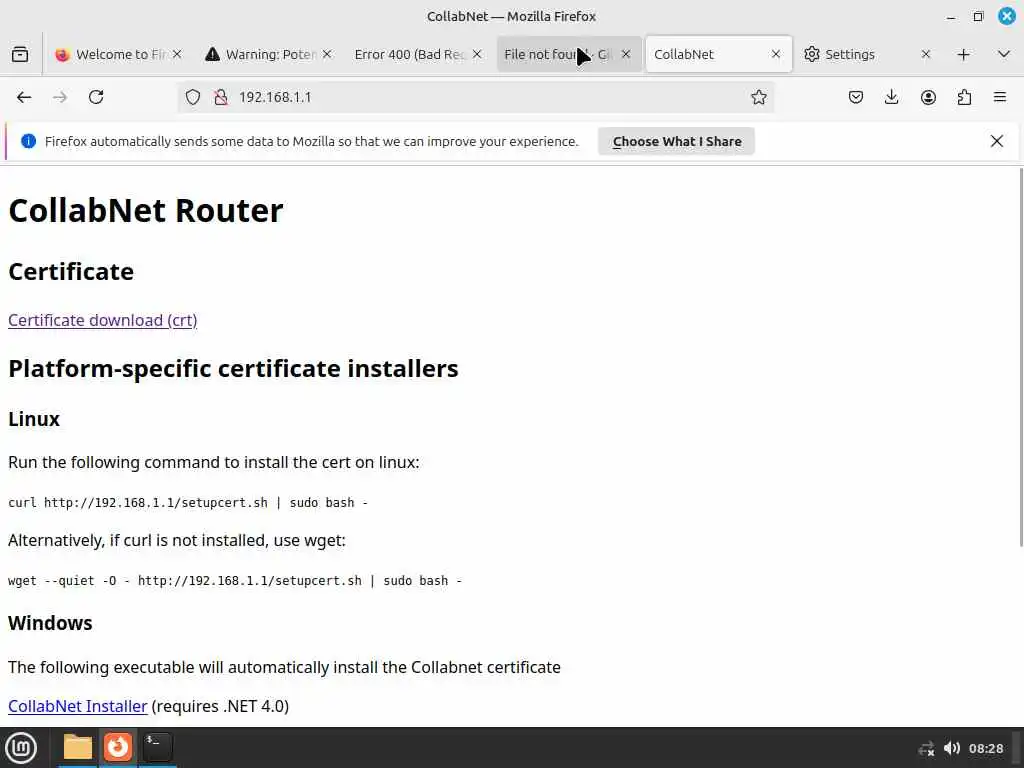Dismiss the Firefox data notification bar
1024x768 pixels.
pyautogui.click(x=997, y=141)
